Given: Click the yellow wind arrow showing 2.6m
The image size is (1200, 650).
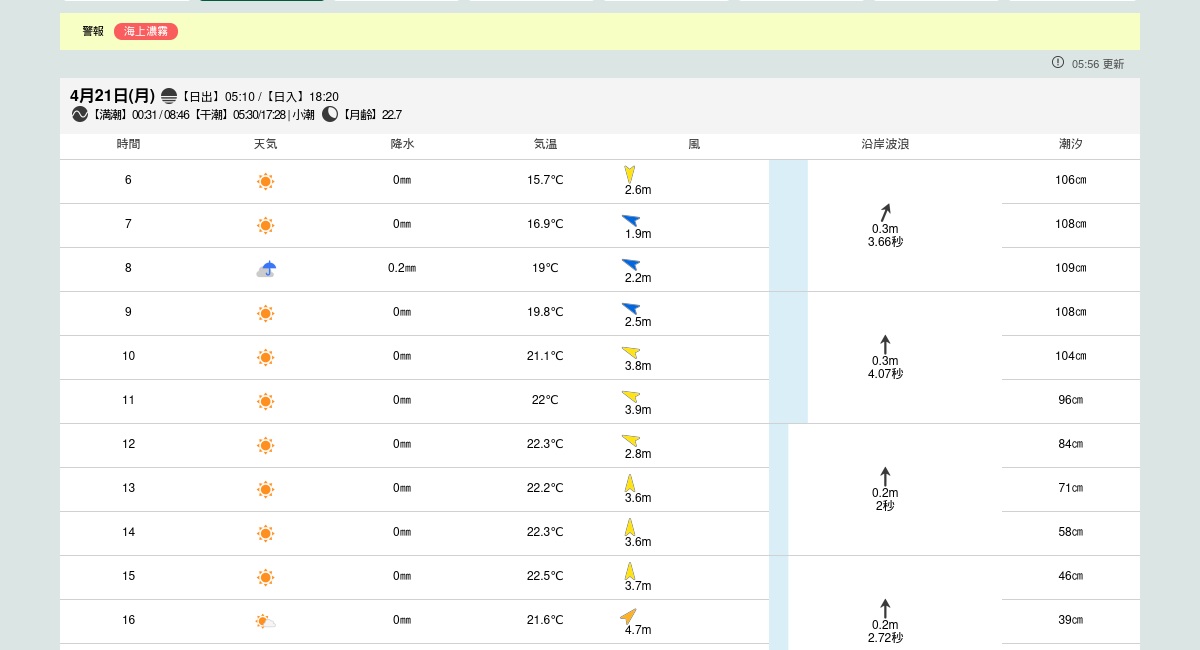Looking at the screenshot, I should pos(630,174).
